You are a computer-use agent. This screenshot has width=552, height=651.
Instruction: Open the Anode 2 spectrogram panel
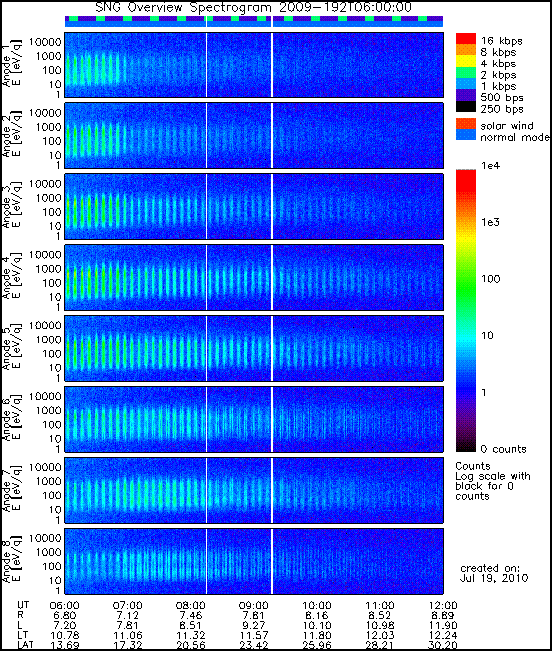254,135
